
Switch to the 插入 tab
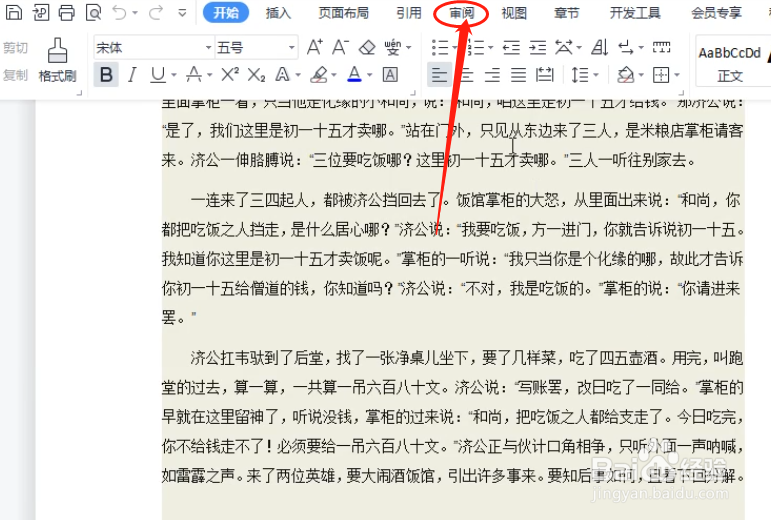(278, 13)
